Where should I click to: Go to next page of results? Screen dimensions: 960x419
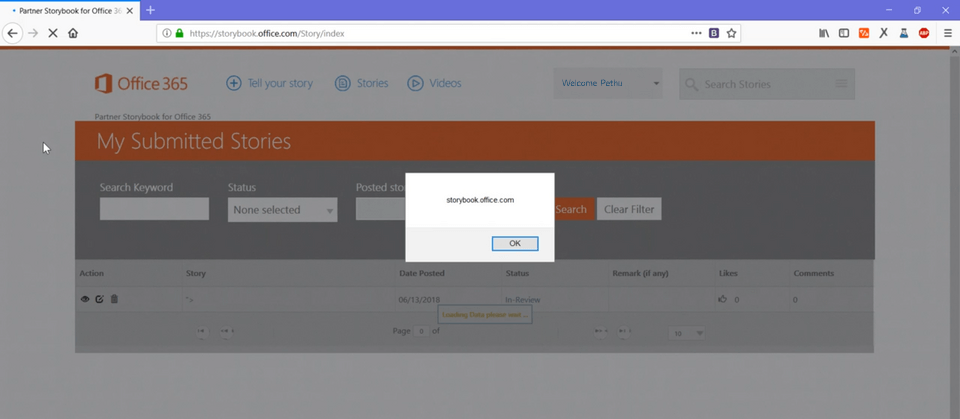tap(600, 331)
